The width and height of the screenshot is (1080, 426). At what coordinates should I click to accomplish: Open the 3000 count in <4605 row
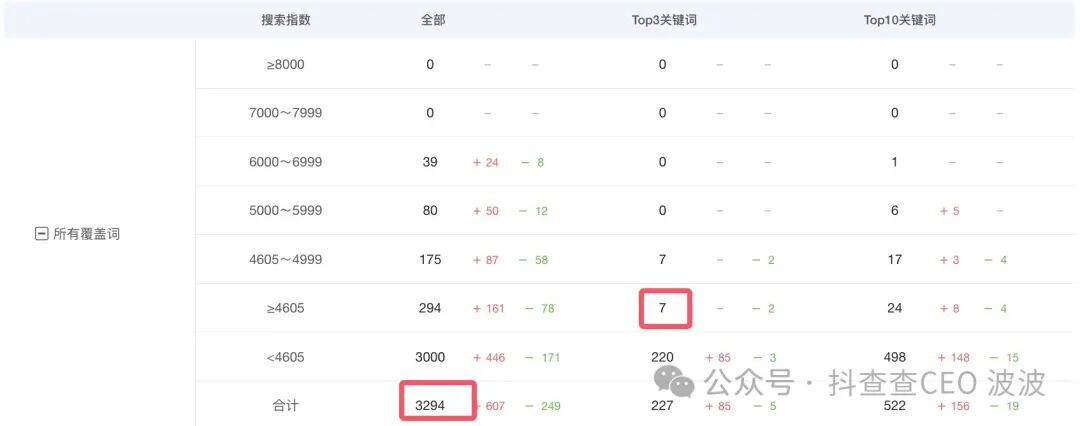click(431, 357)
